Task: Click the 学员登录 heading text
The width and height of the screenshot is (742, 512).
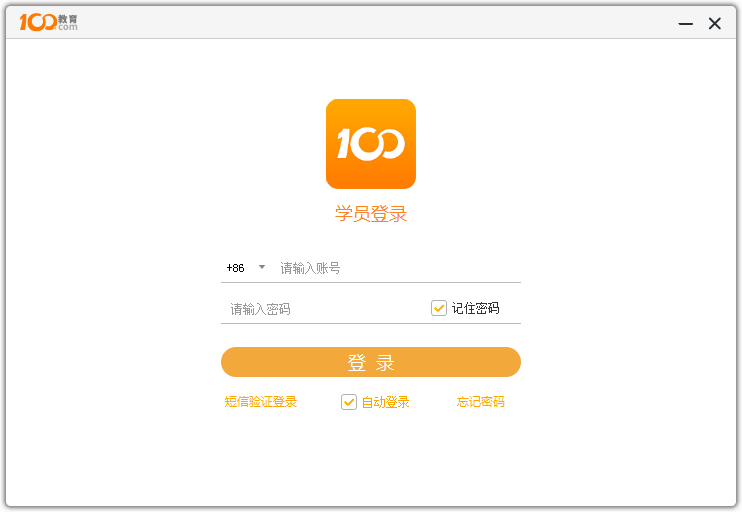Action: (x=371, y=213)
